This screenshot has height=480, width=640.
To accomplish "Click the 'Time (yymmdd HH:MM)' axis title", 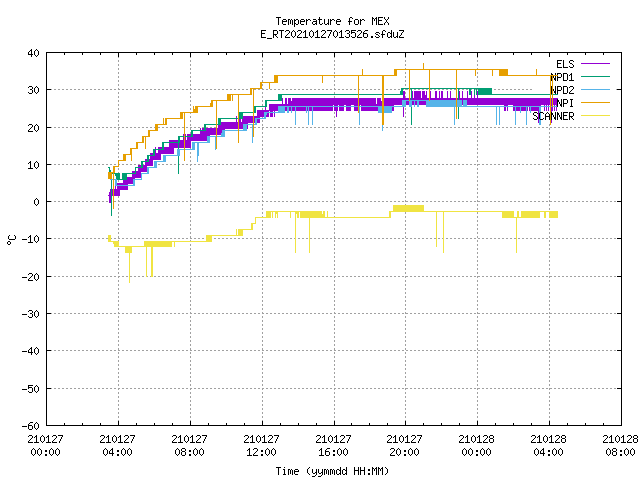I will [x=332, y=471].
